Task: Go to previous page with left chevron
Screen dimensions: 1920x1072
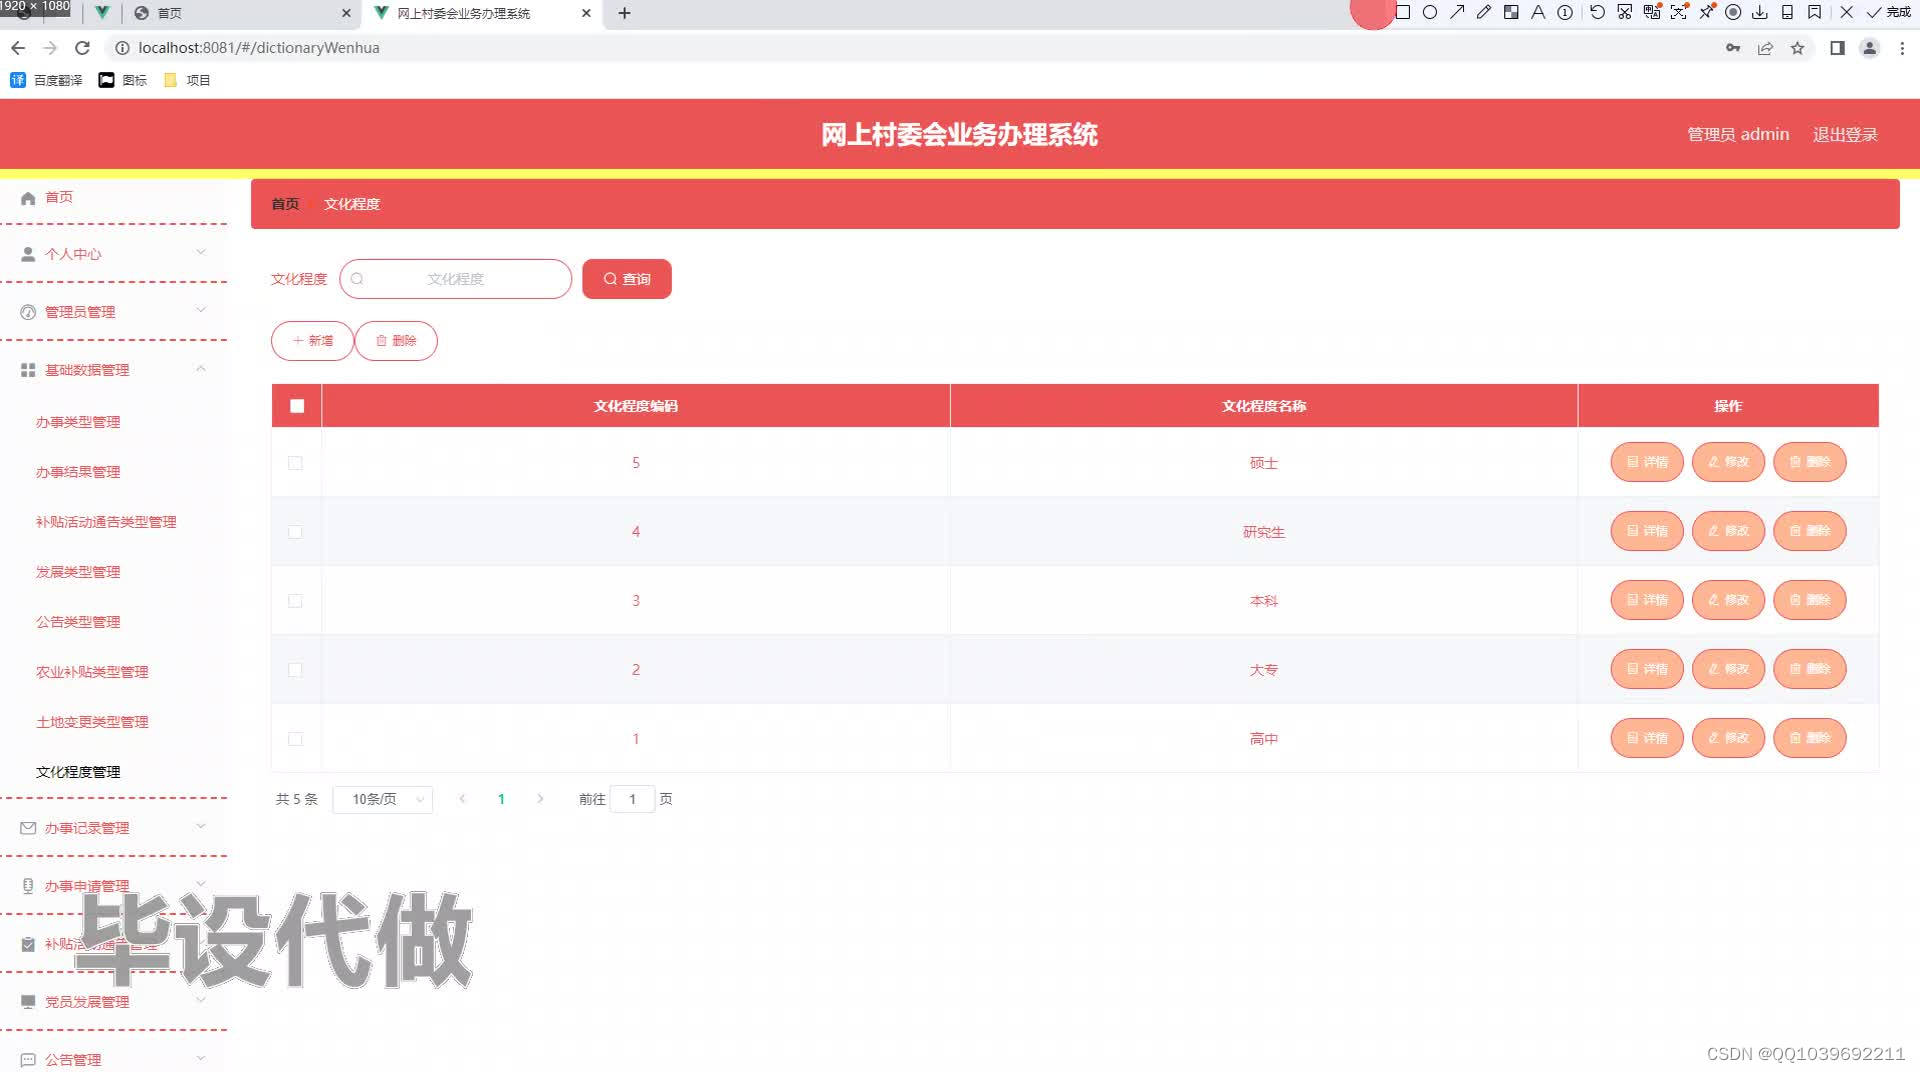Action: (462, 799)
